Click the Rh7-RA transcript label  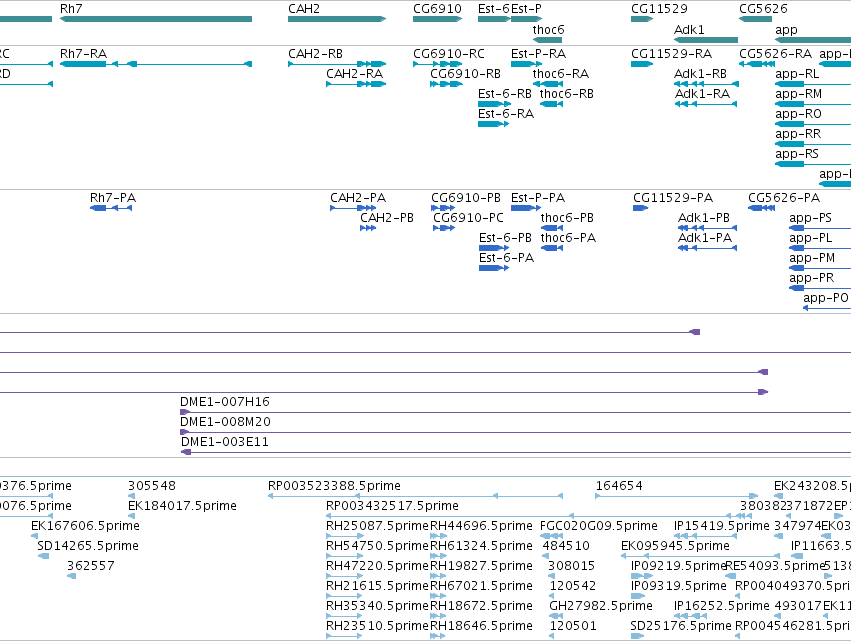(x=83, y=54)
